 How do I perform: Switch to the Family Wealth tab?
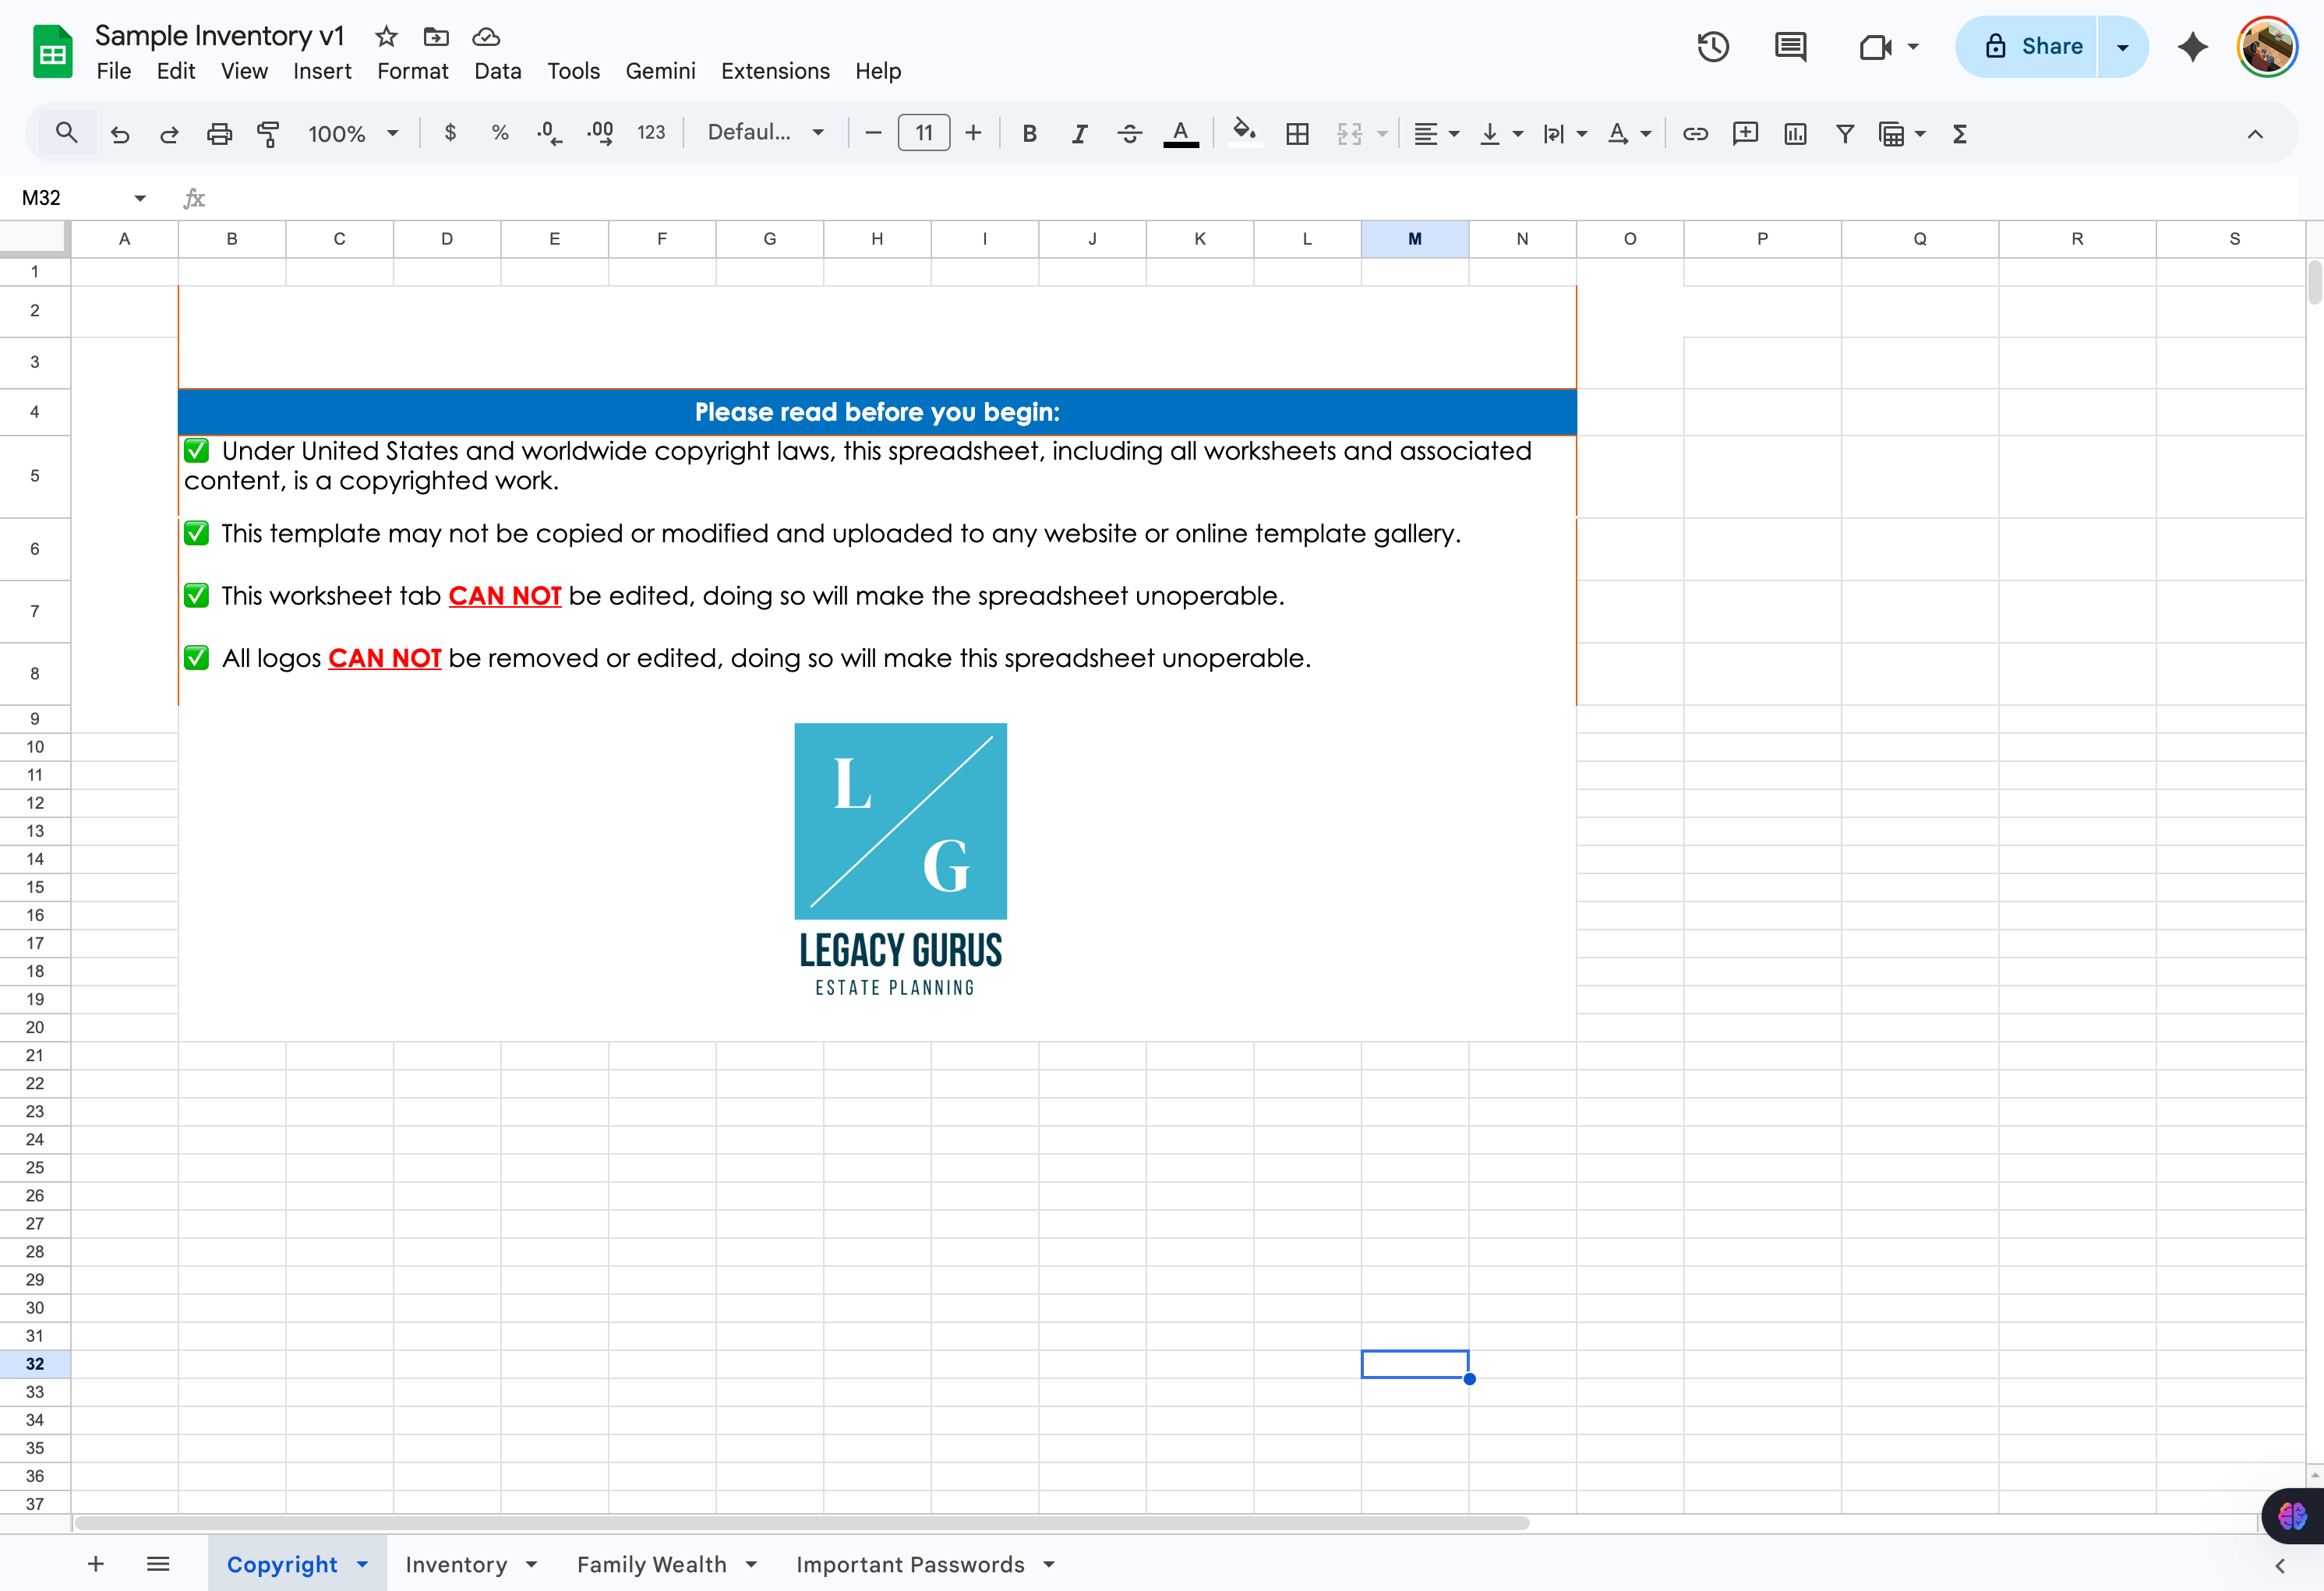coord(652,1564)
